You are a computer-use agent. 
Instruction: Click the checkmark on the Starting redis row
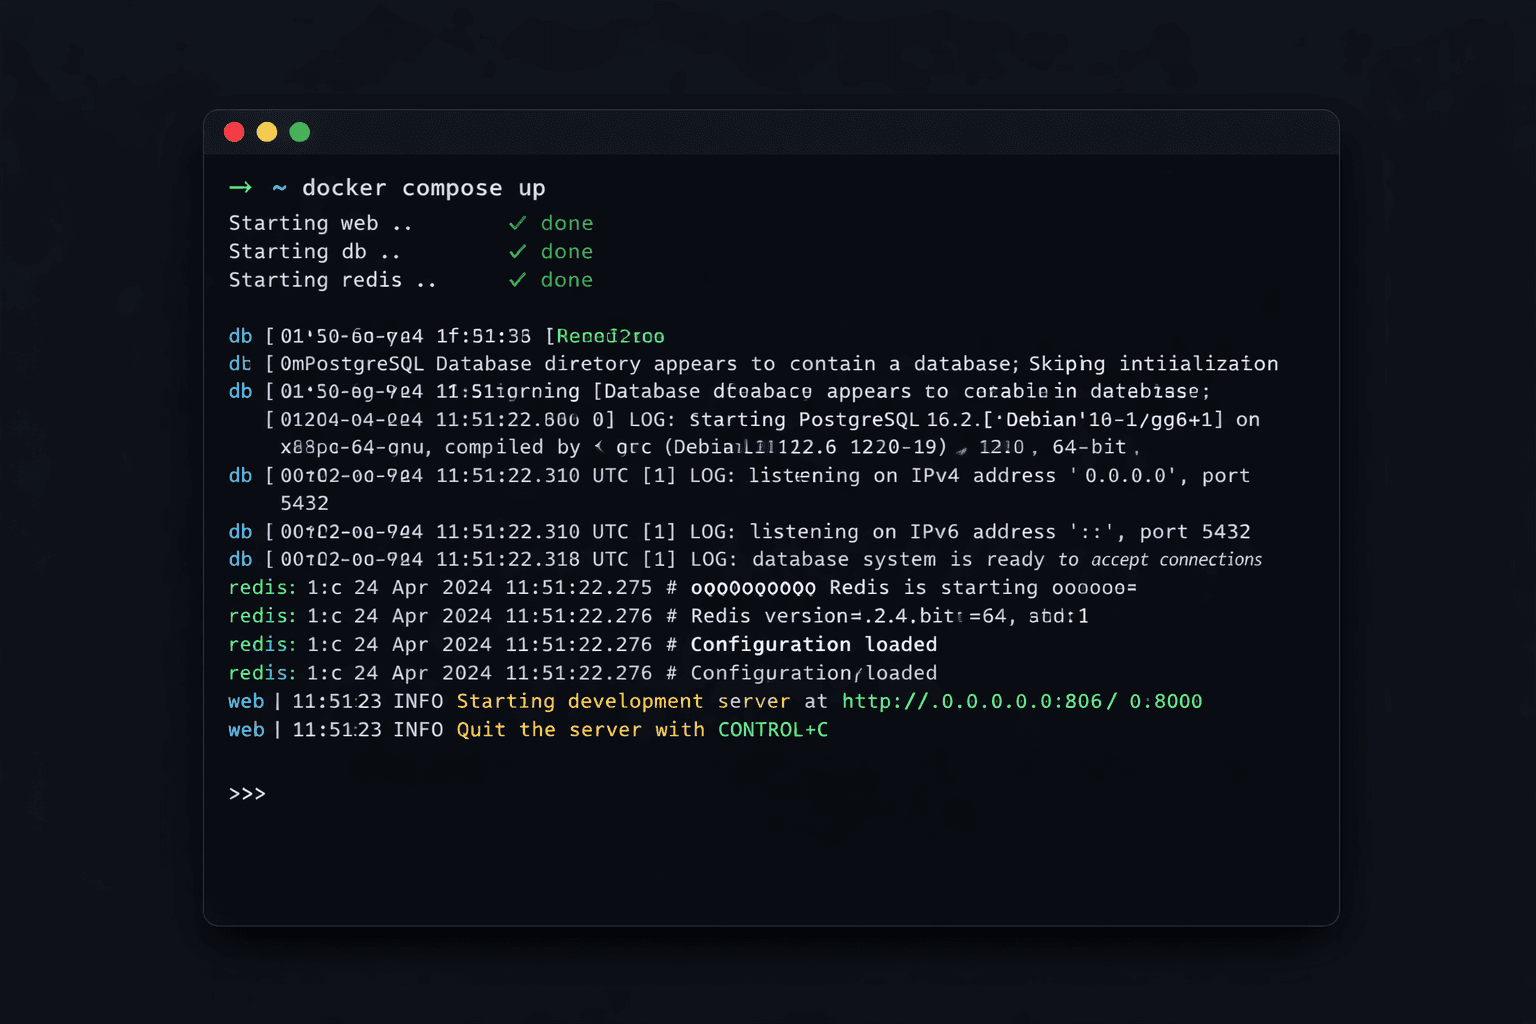pyautogui.click(x=517, y=280)
